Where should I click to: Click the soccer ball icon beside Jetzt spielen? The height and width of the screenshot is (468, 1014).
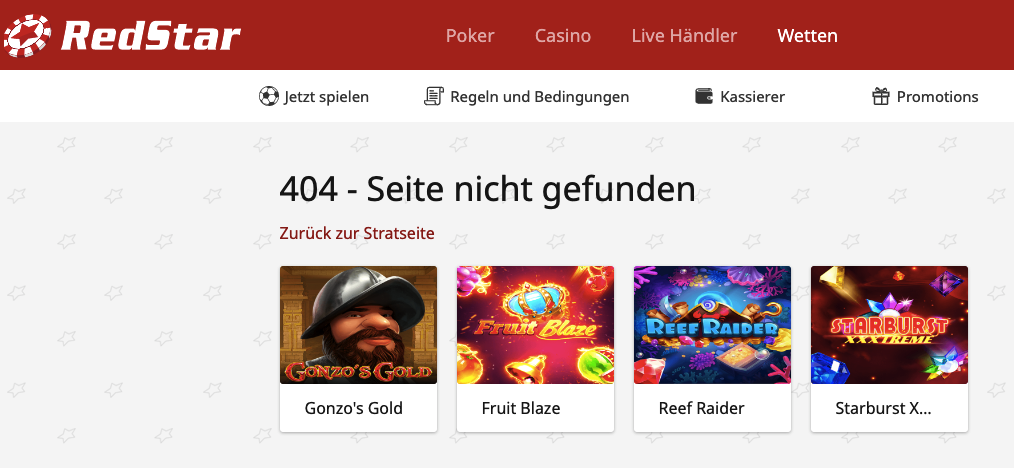[268, 97]
